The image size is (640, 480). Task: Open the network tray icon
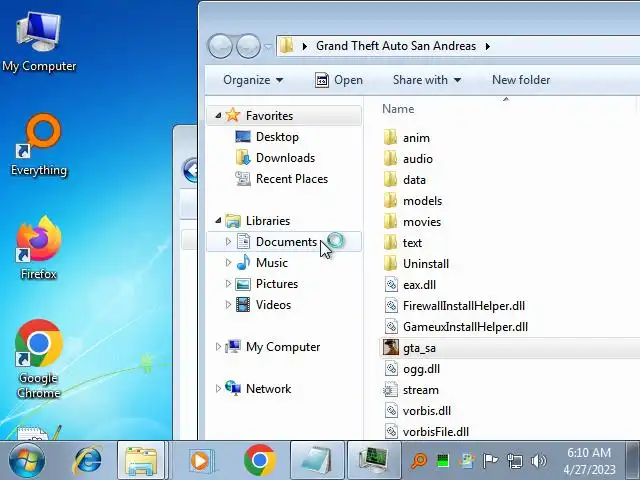pyautogui.click(x=514, y=461)
